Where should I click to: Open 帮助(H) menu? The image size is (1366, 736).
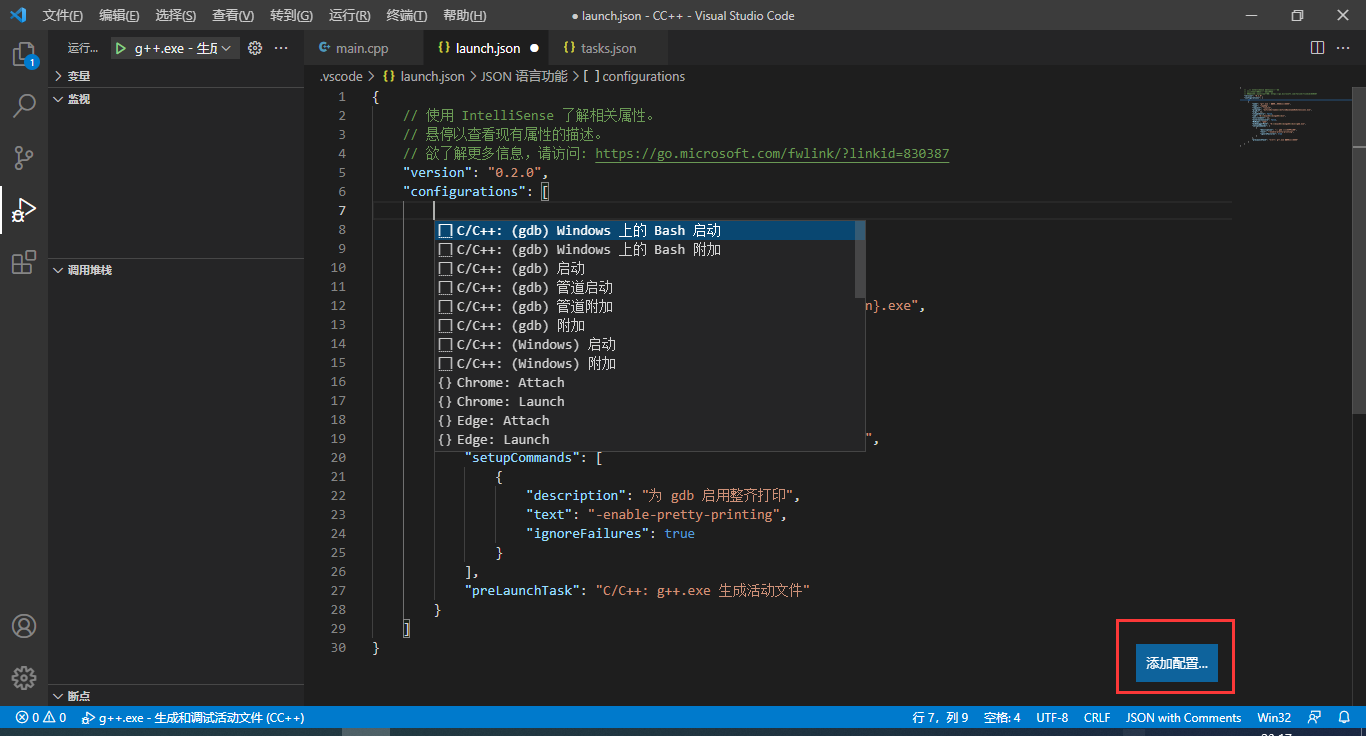464,16
